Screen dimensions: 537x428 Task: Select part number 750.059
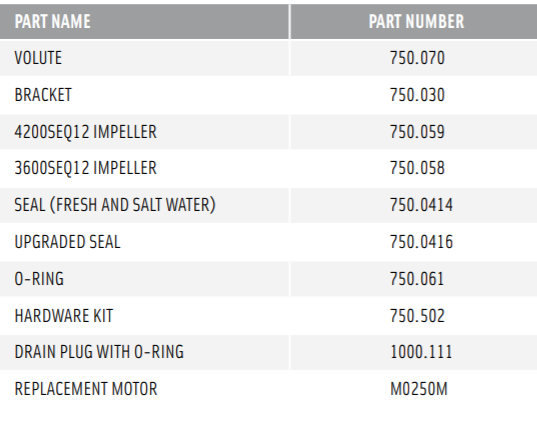pyautogui.click(x=417, y=132)
